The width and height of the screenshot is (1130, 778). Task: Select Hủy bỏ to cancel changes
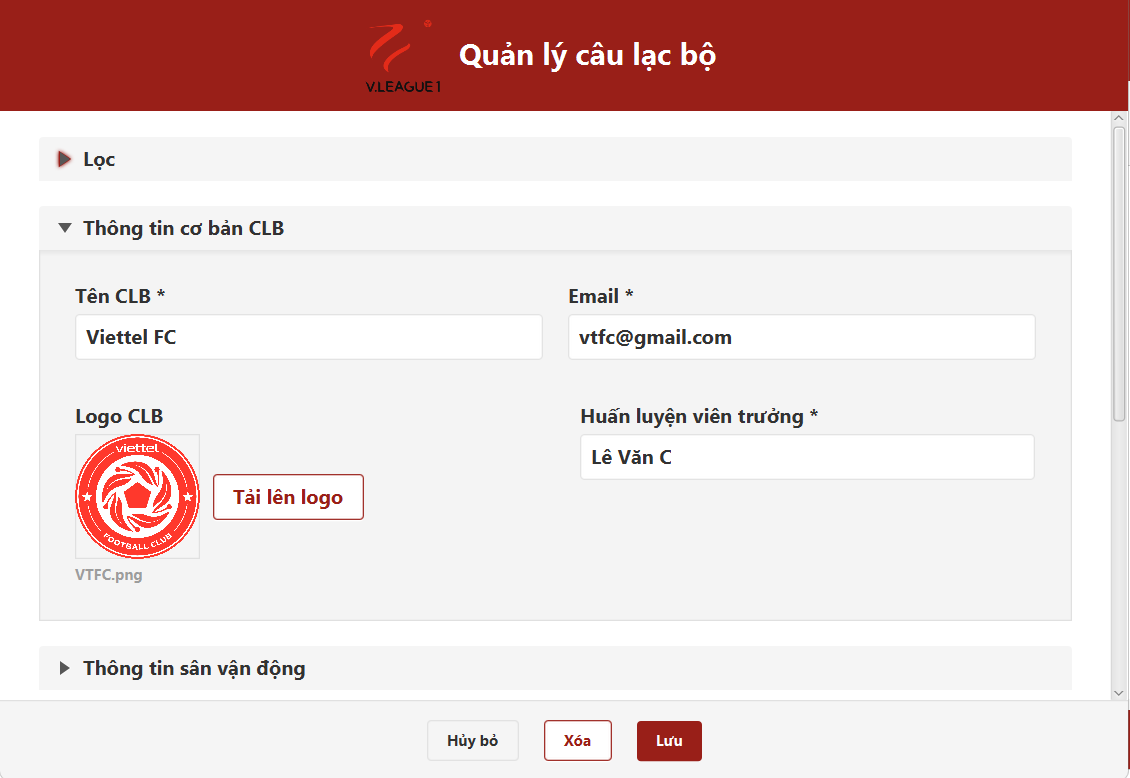coord(472,740)
